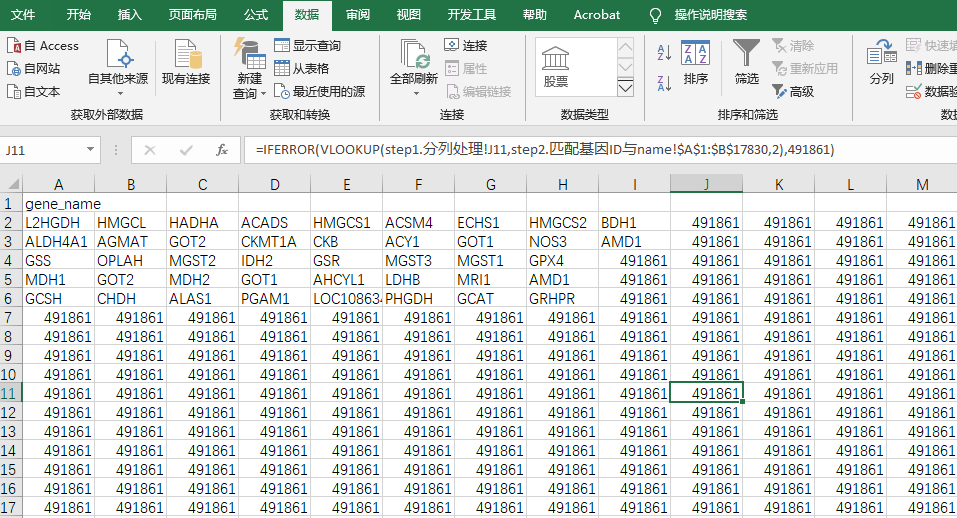Sort ascending A to Z
Viewport: 957px width, 518px height.
coord(664,53)
